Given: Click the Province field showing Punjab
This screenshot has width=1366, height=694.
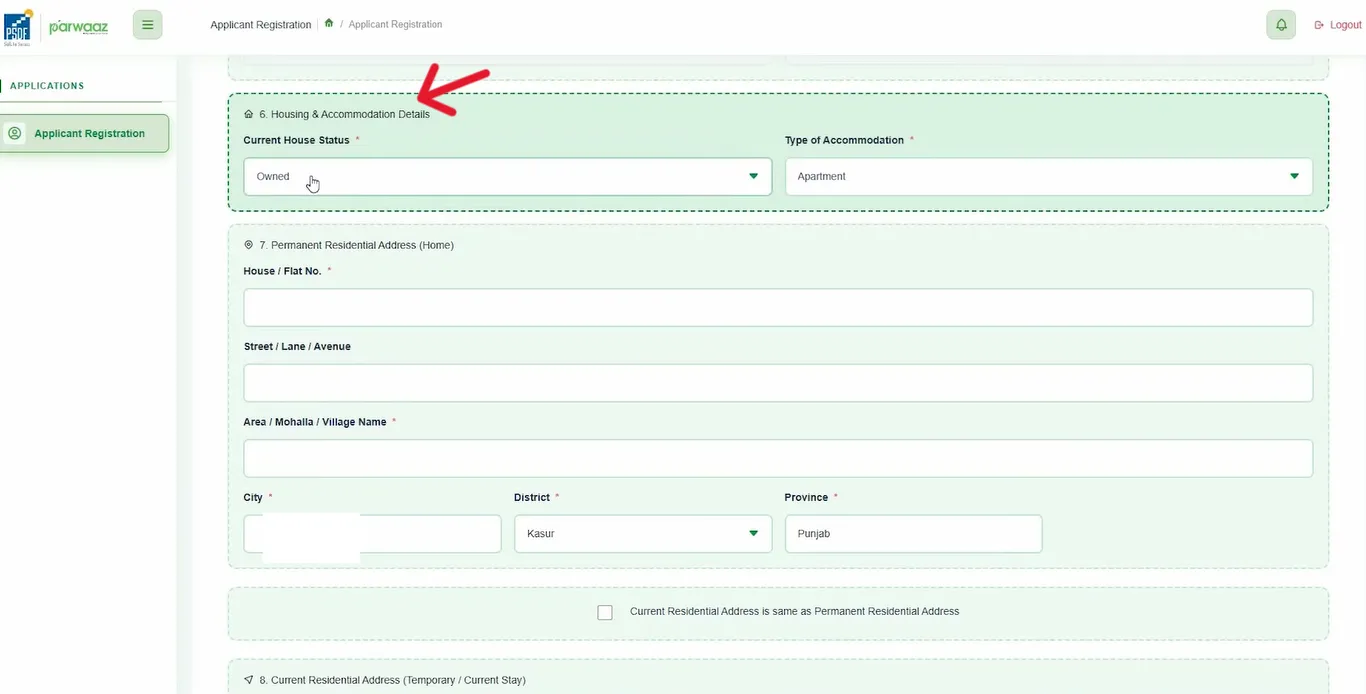Looking at the screenshot, I should pyautogui.click(x=913, y=534).
